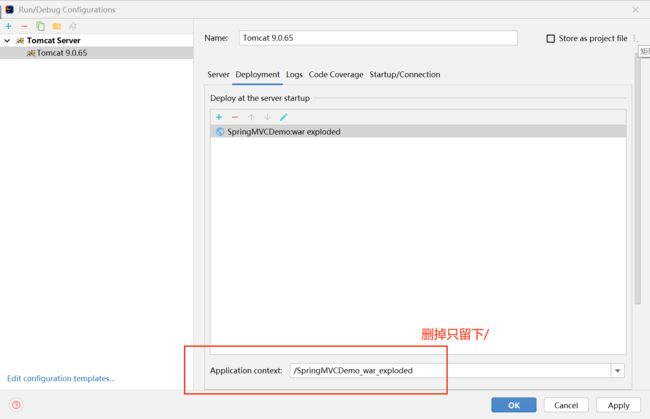Screen dimensions: 650x419
Task: Click the sort configurations icon
Action: coord(73,27)
